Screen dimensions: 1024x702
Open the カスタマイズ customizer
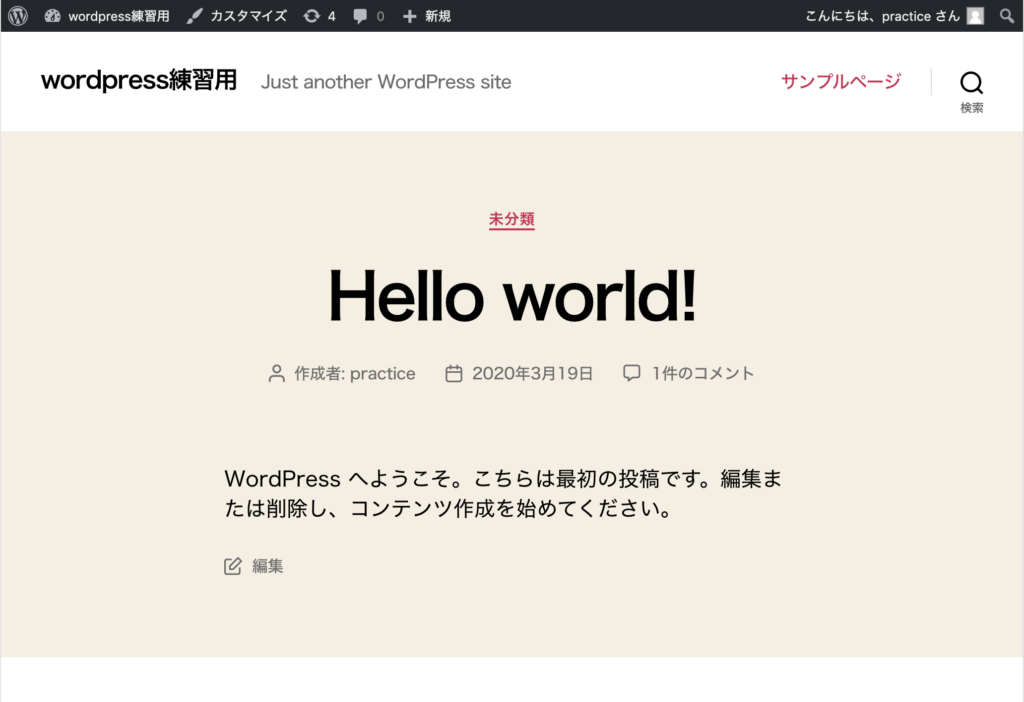237,16
